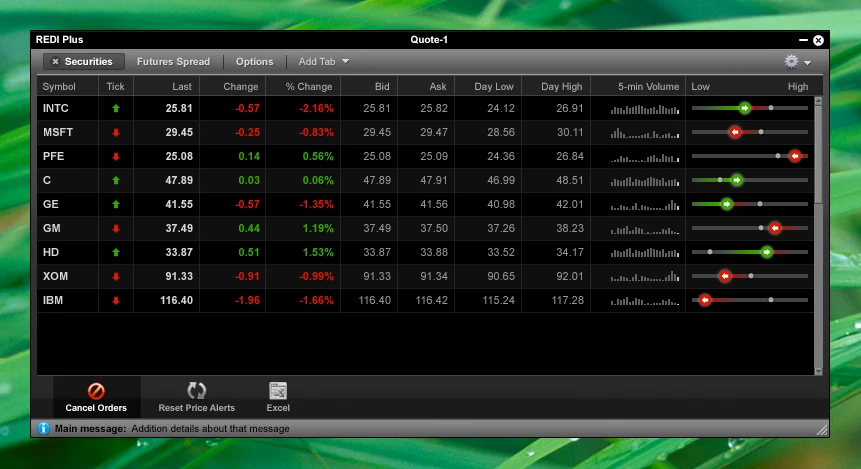Sort by the Symbol column header
861x469 pixels.
coord(59,86)
